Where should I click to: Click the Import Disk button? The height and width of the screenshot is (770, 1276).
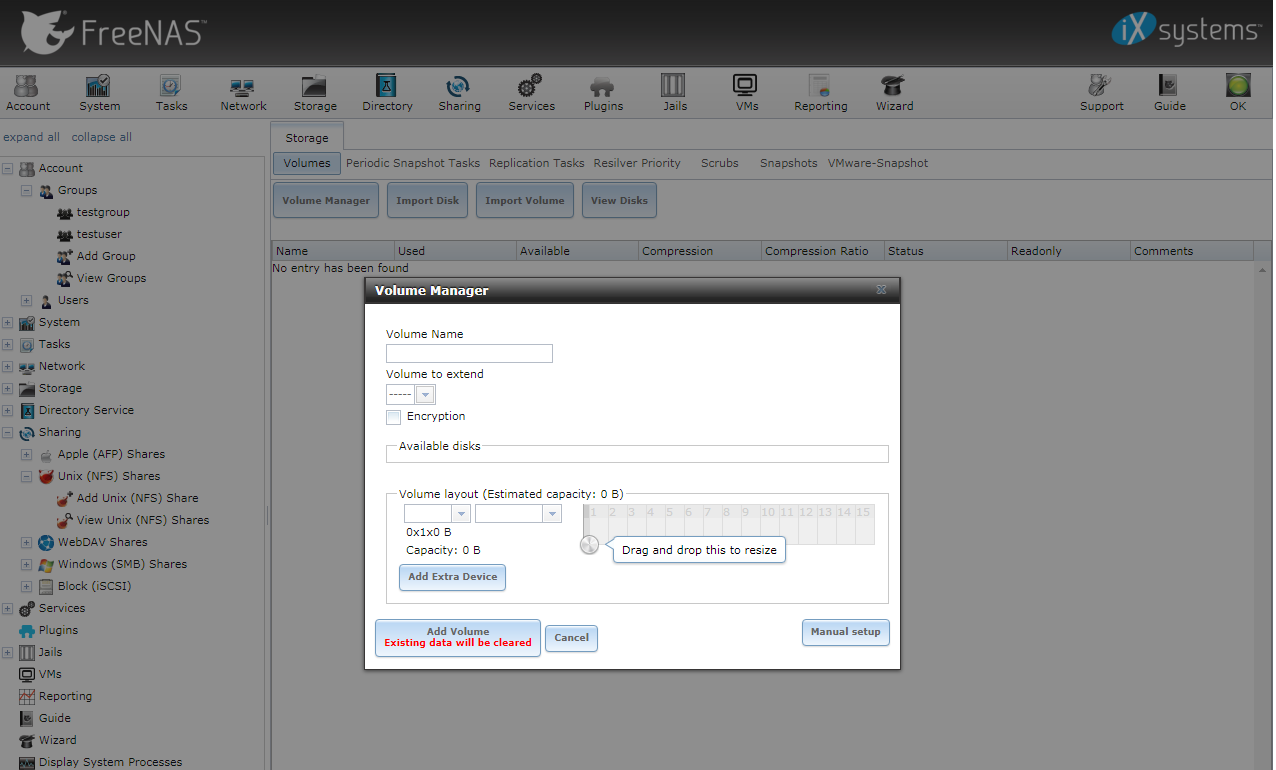[428, 200]
